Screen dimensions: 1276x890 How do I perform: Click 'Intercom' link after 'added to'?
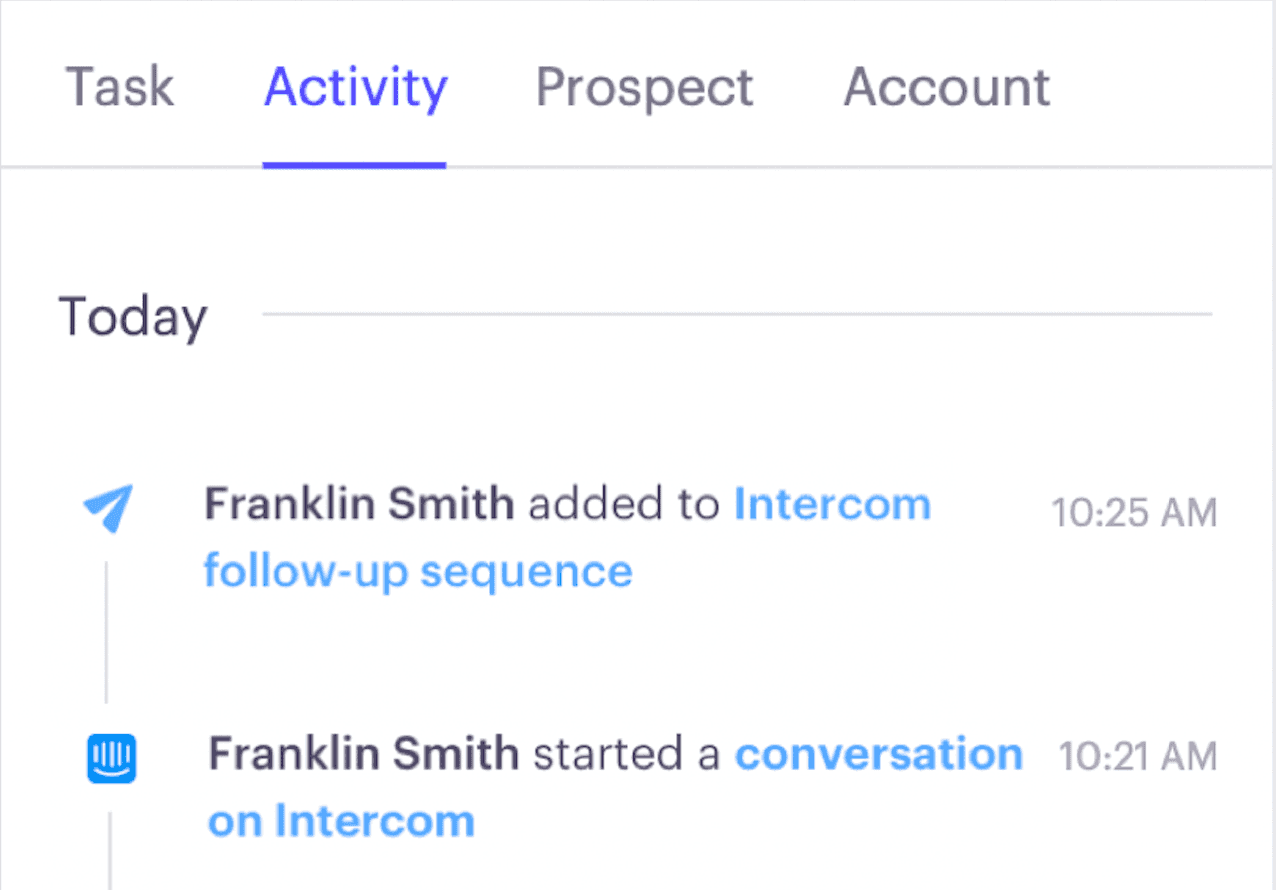click(x=832, y=505)
